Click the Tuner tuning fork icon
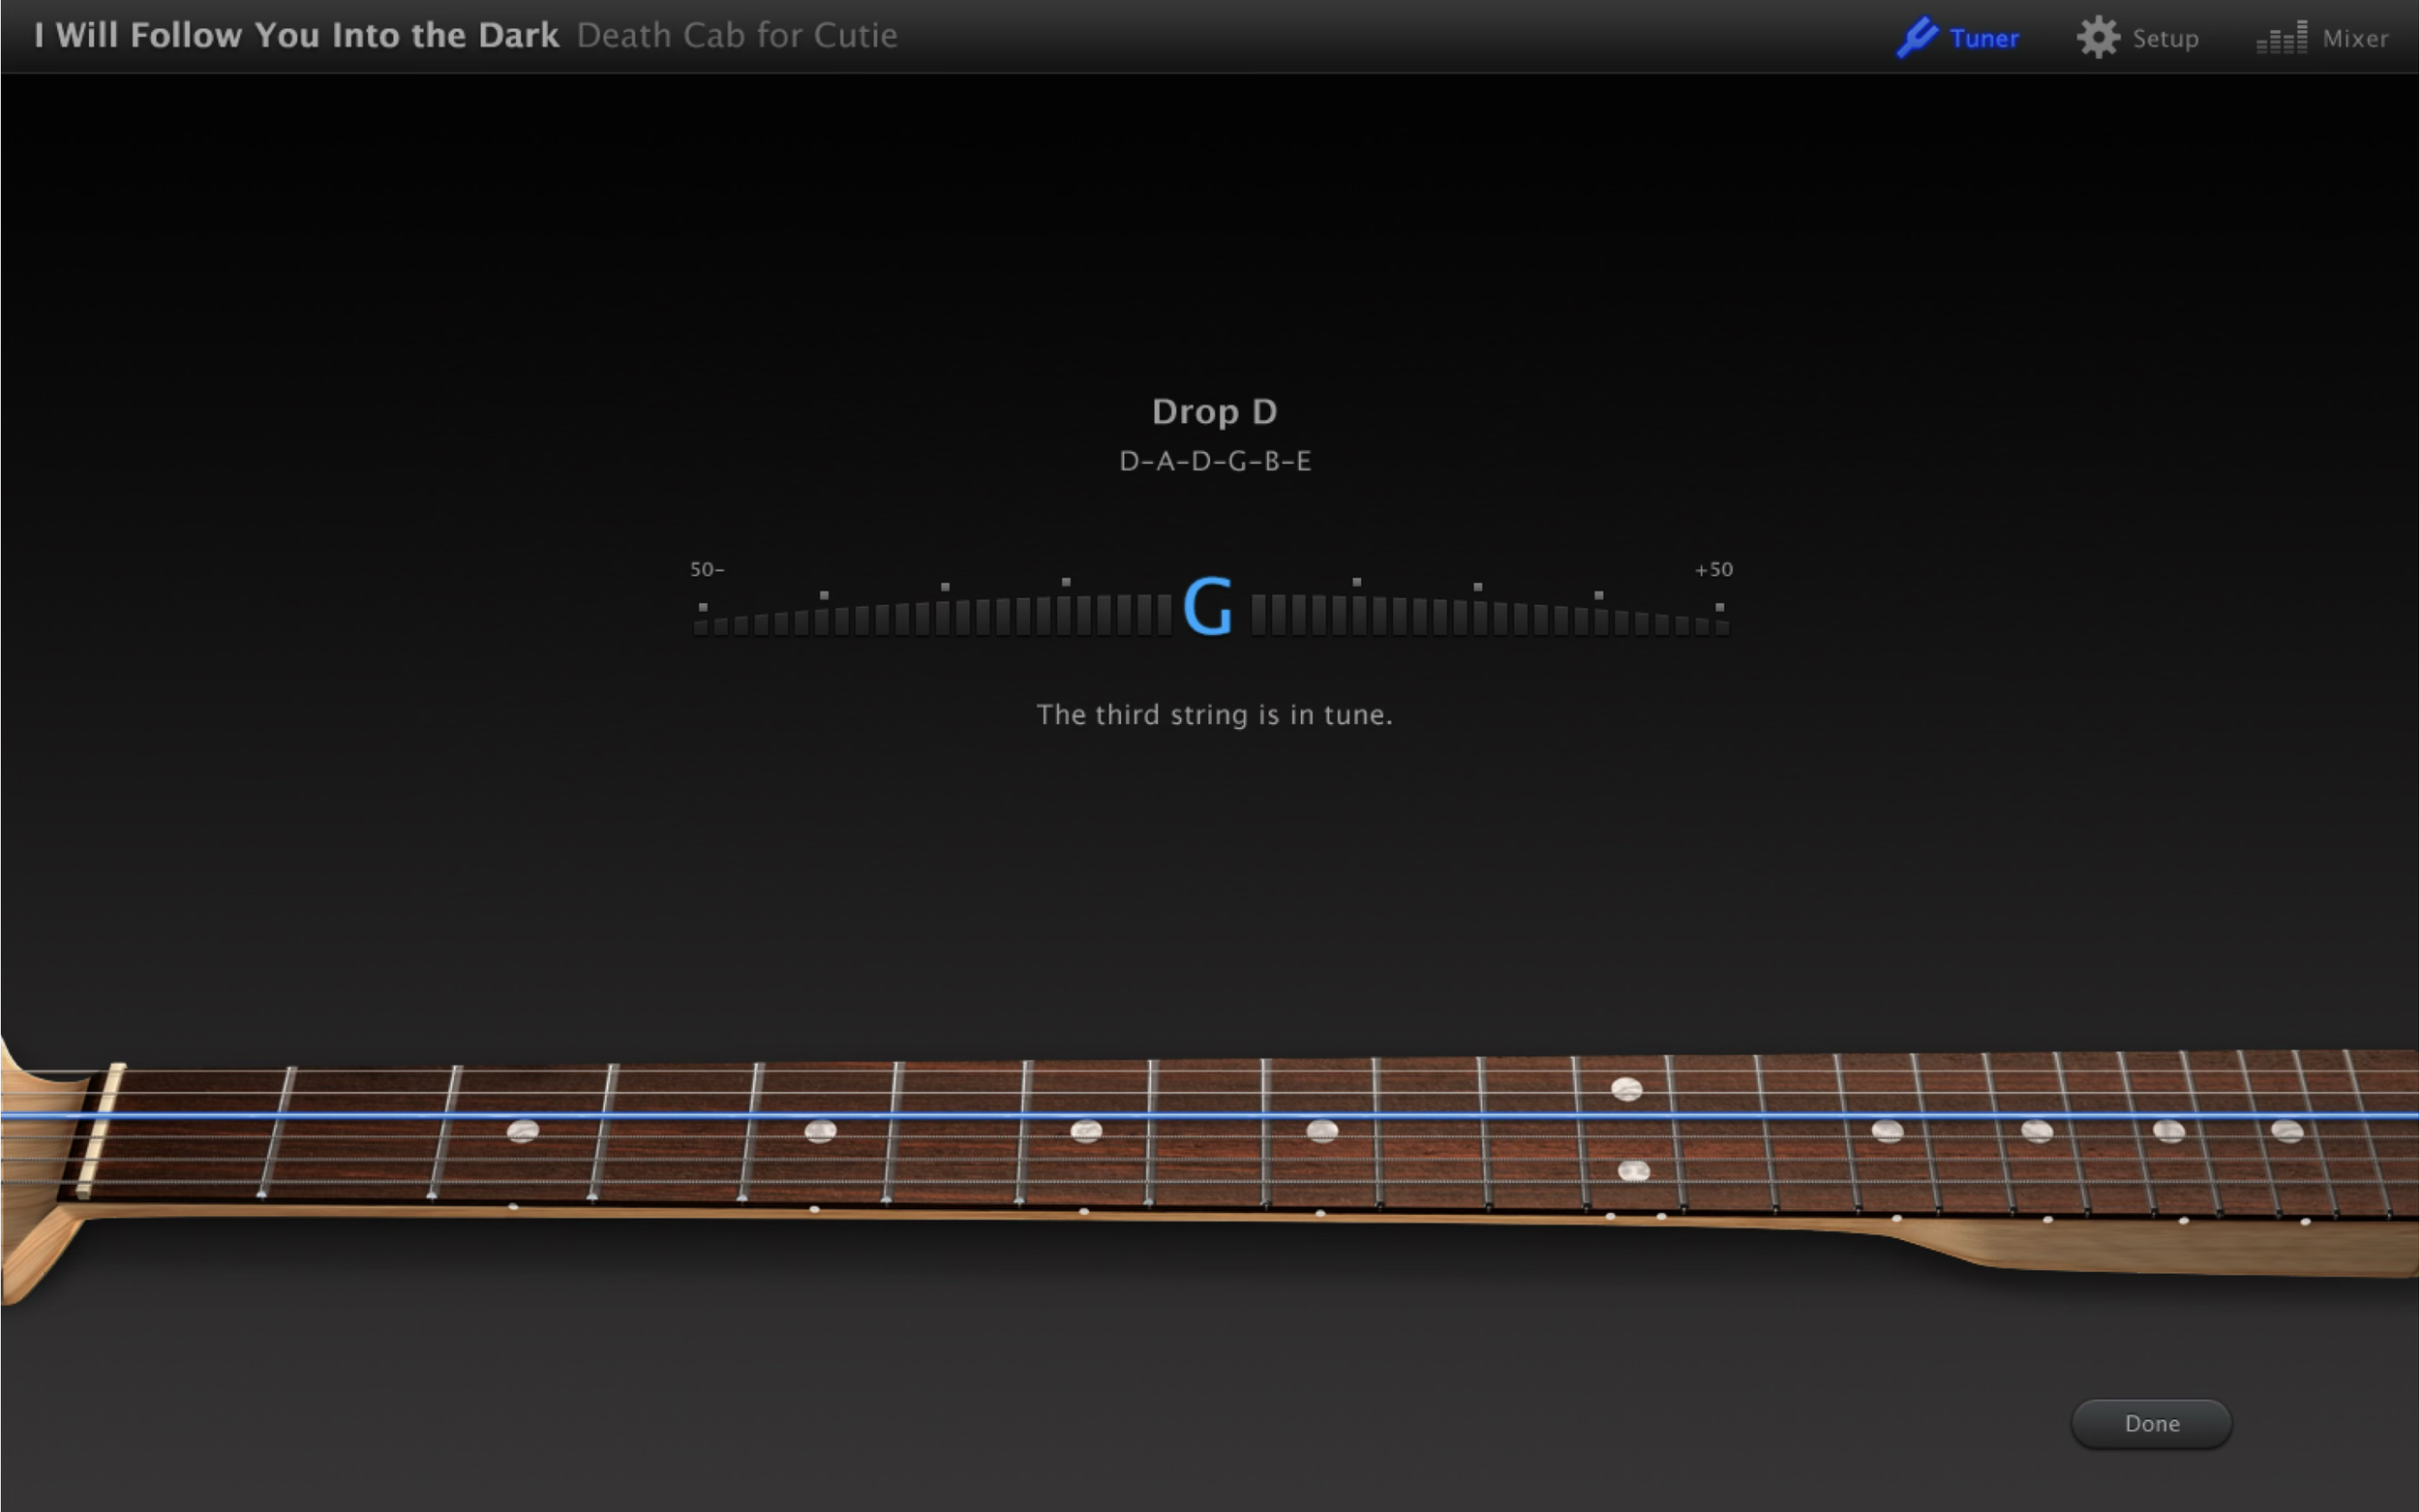 1917,37
